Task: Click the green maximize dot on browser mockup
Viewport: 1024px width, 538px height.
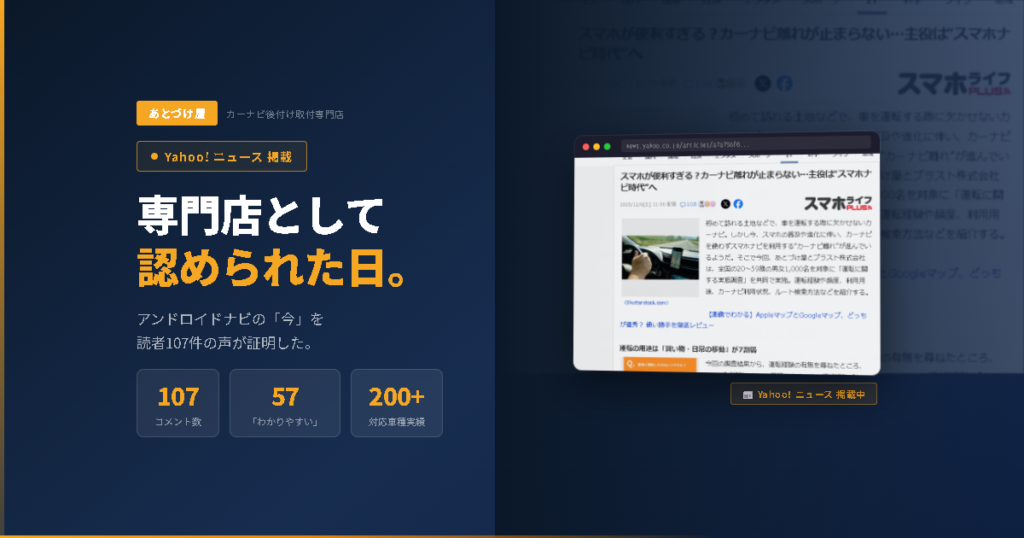Action: click(606, 146)
